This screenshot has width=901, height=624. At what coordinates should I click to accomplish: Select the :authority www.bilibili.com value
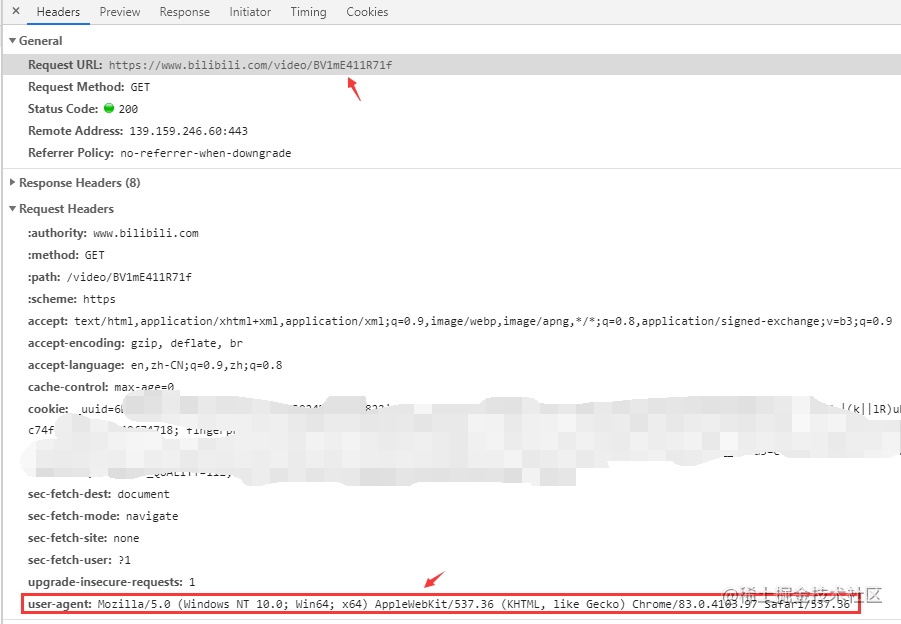[x=146, y=233]
